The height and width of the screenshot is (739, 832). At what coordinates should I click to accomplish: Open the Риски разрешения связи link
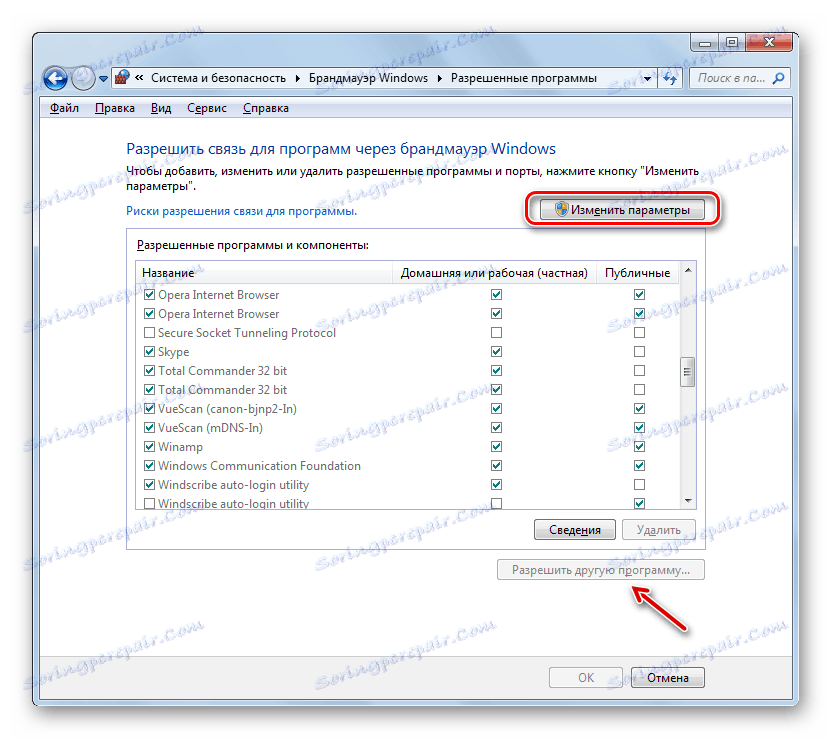(x=241, y=211)
